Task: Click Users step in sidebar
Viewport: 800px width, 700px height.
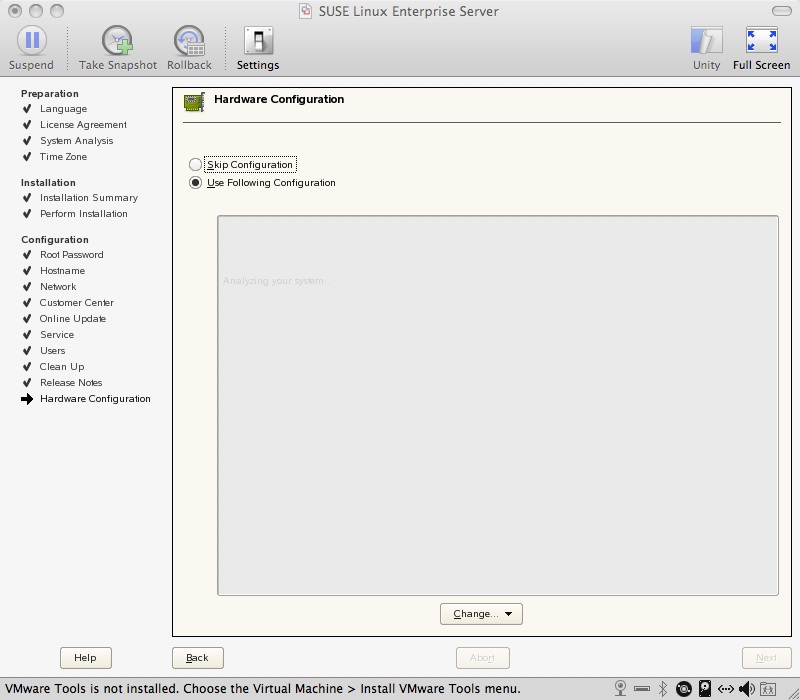Action: click(53, 351)
